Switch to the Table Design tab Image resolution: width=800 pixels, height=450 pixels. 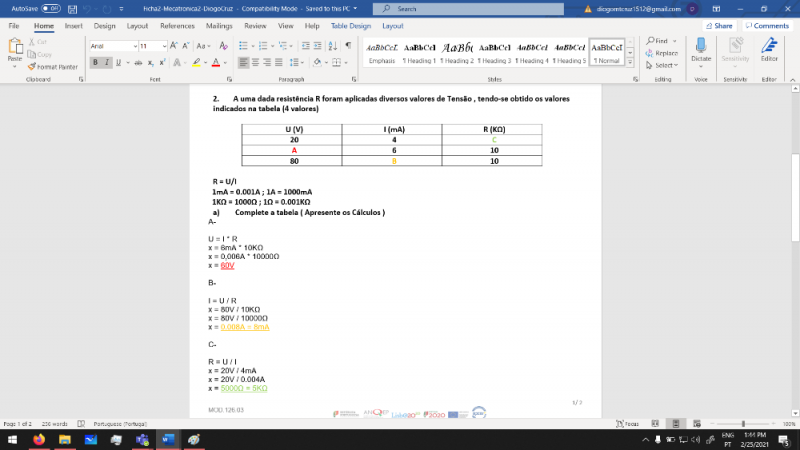pos(350,26)
